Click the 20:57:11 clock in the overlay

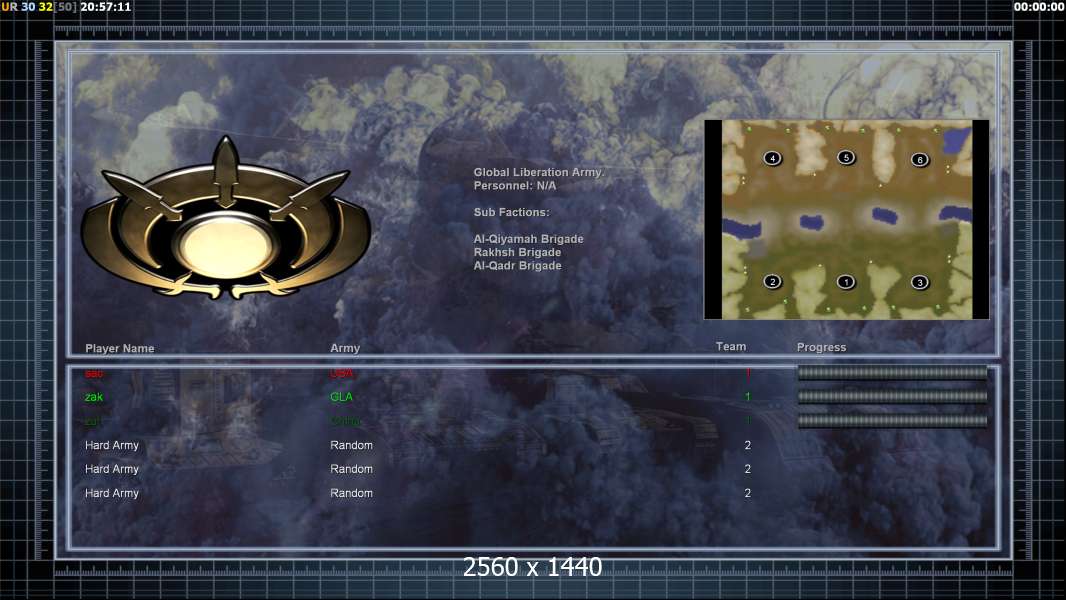point(105,7)
